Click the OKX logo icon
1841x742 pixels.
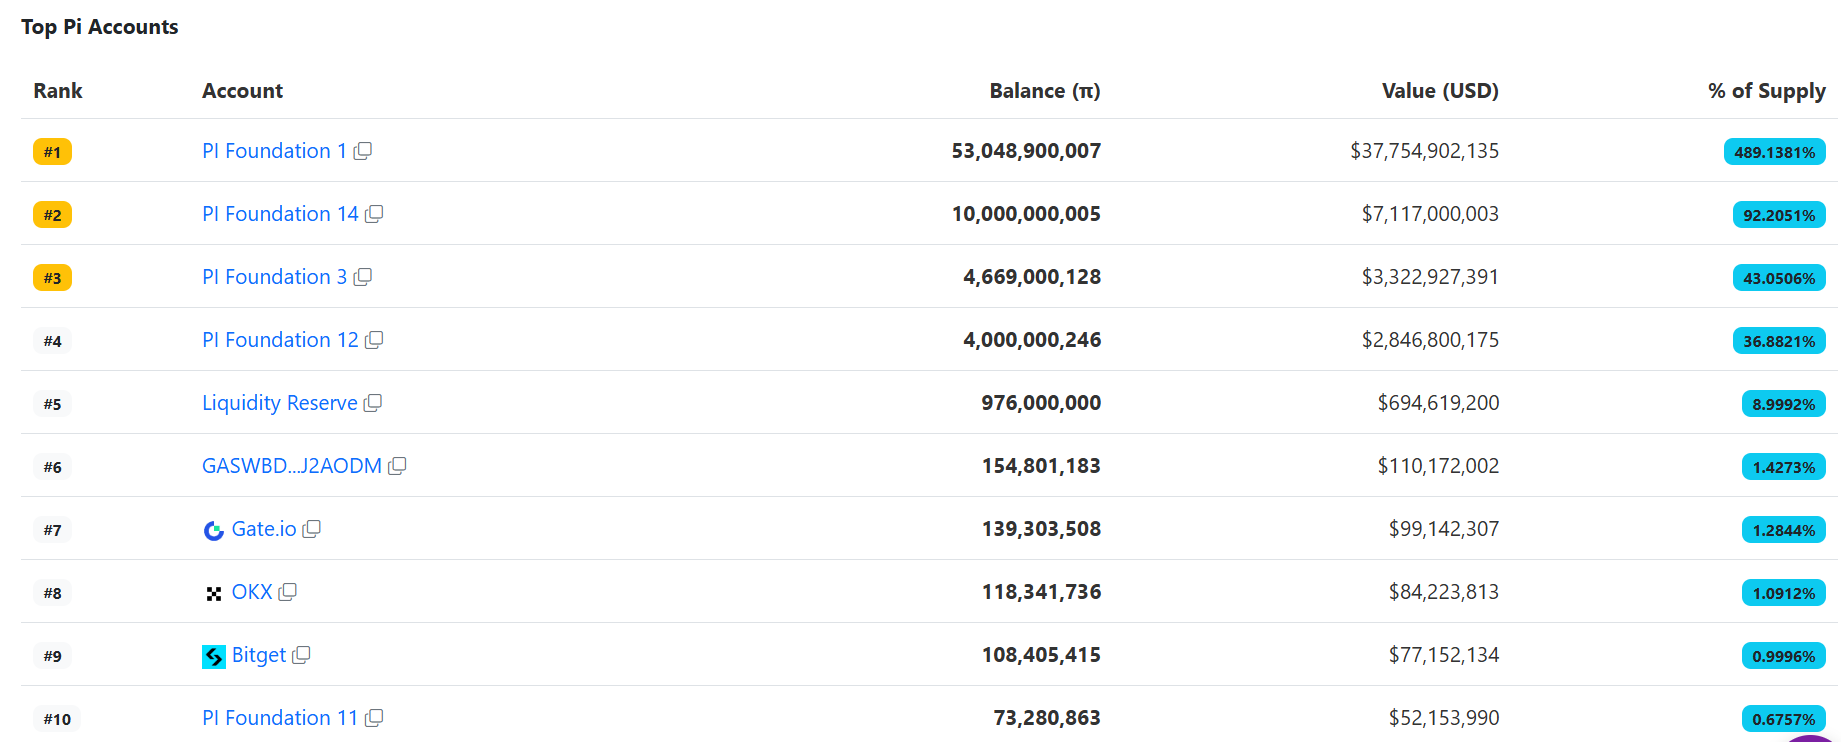214,593
